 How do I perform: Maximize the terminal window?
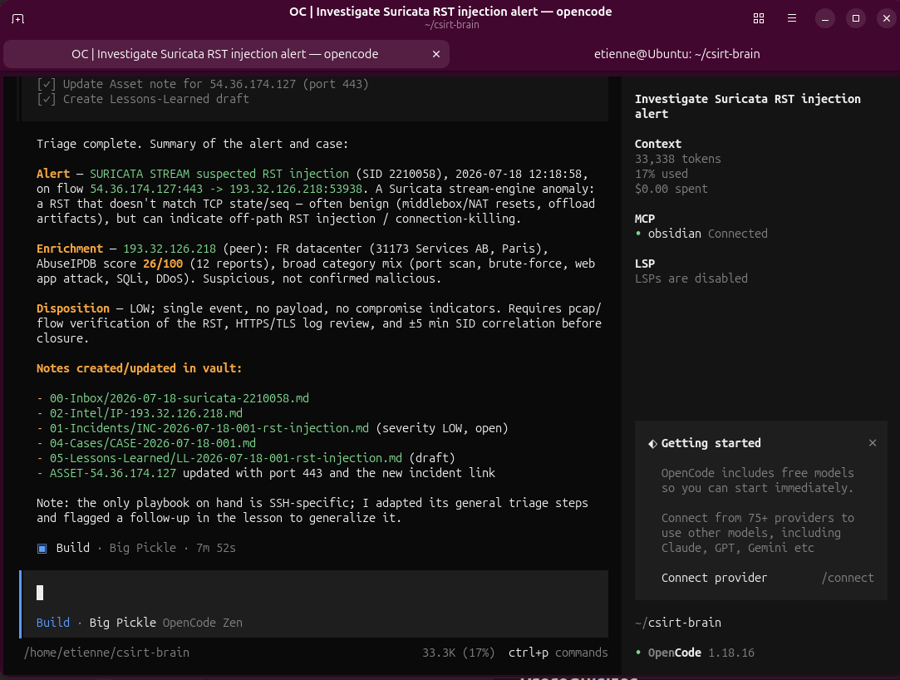click(x=855, y=19)
